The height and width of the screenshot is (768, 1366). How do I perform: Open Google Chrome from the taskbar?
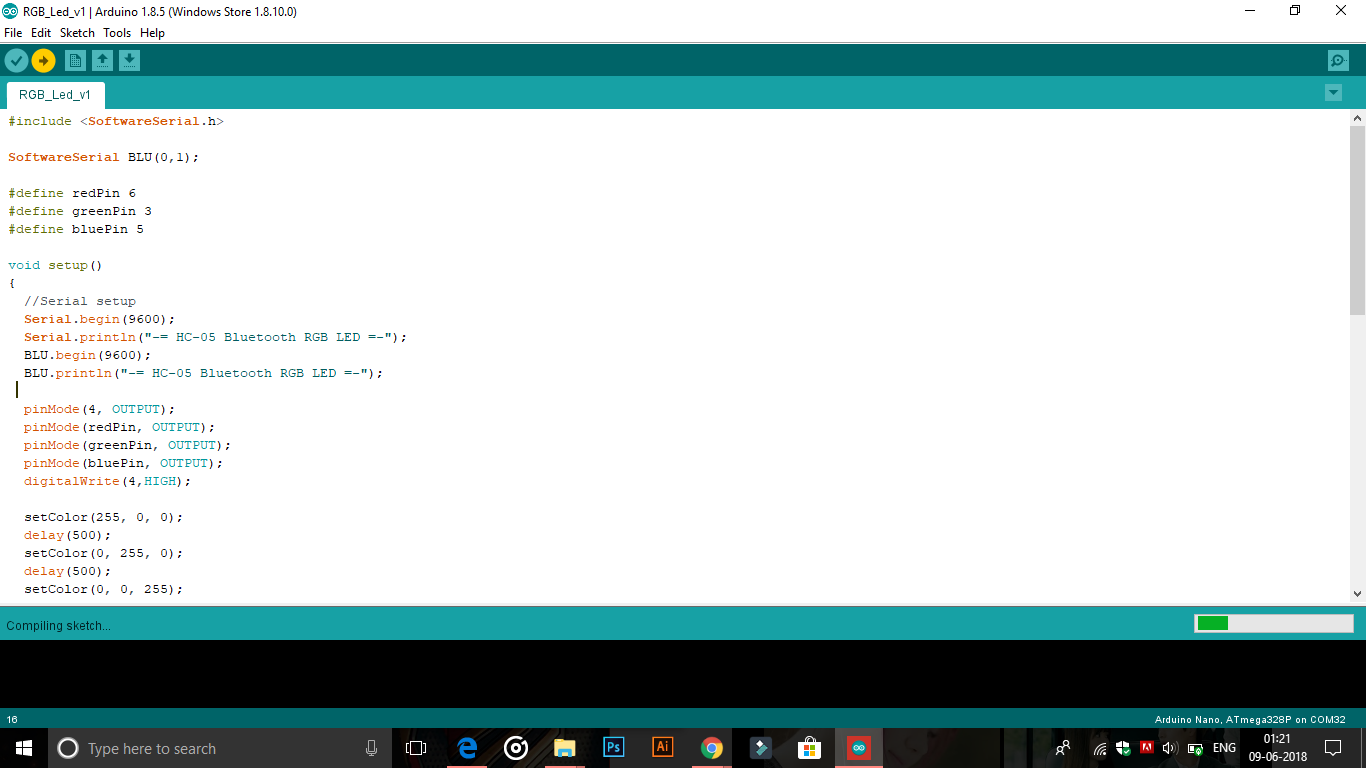[x=710, y=747]
